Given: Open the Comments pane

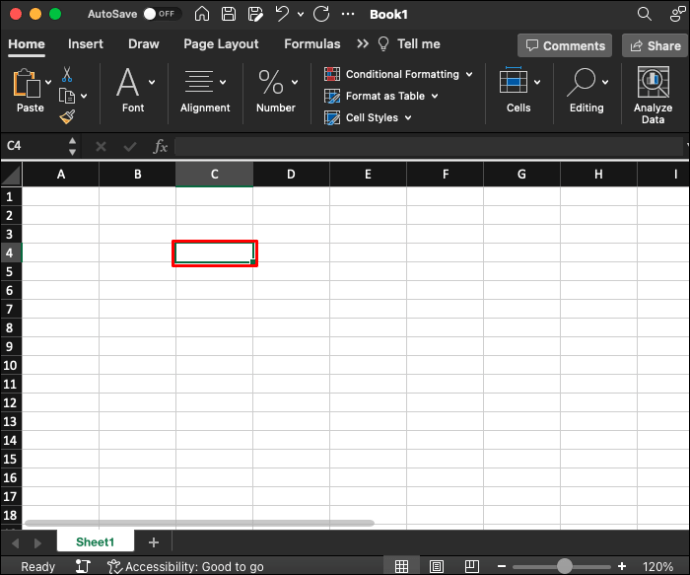Looking at the screenshot, I should click(x=565, y=46).
